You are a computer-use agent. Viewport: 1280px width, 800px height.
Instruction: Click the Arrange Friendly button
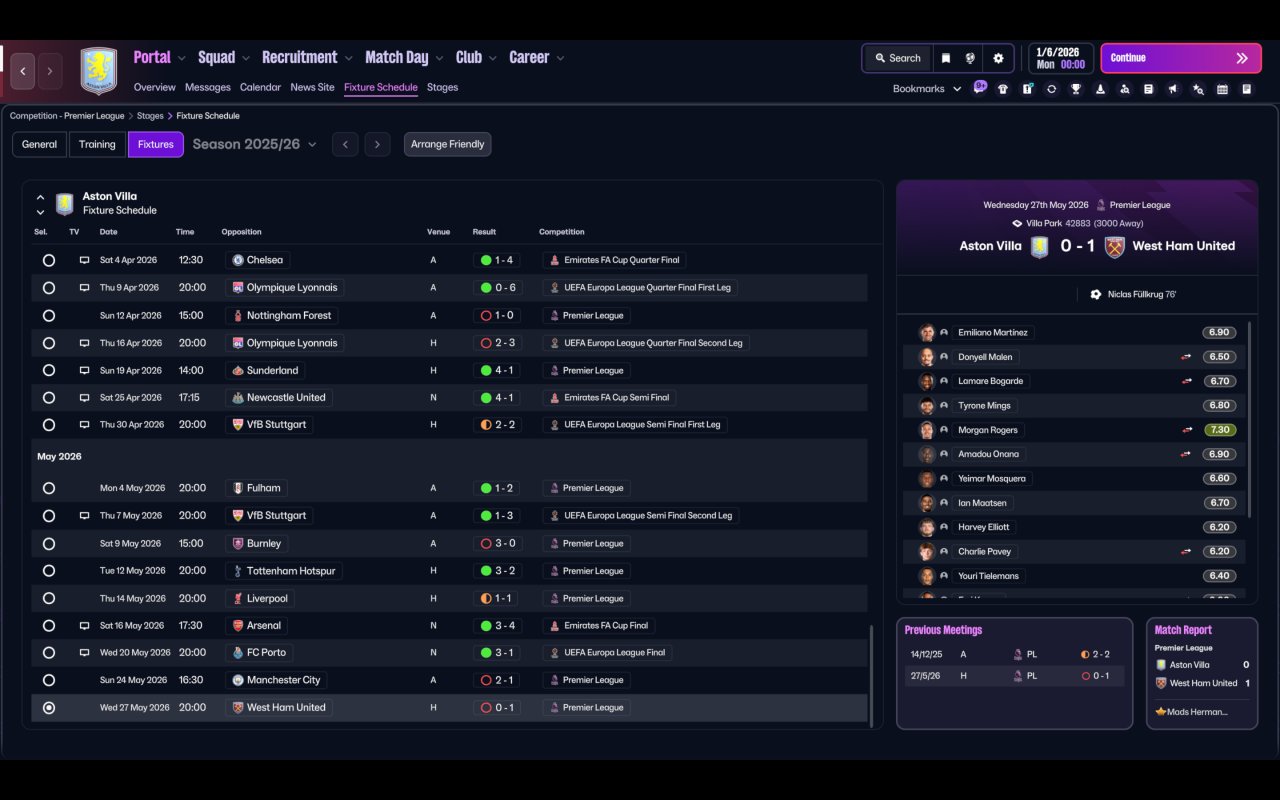click(x=447, y=144)
